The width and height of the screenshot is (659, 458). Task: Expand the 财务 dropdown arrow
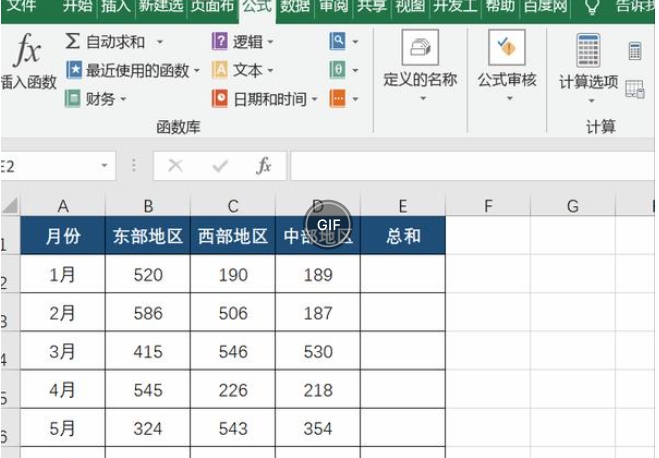[123, 100]
